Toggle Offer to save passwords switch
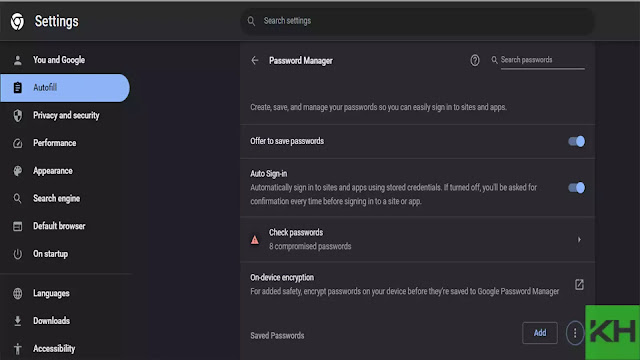Viewport: 640px width, 360px height. pyautogui.click(x=576, y=141)
